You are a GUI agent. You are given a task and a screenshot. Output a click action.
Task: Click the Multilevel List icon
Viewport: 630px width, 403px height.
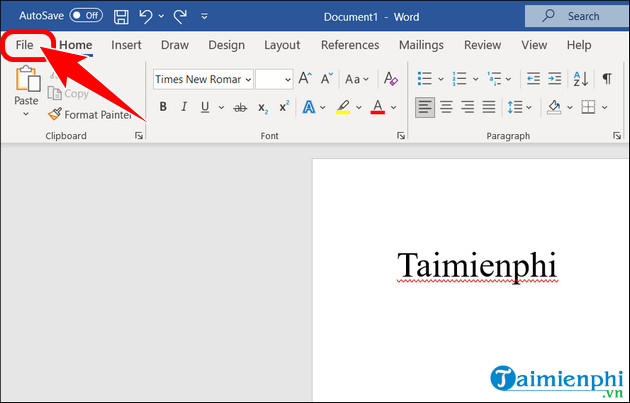pyautogui.click(x=494, y=79)
